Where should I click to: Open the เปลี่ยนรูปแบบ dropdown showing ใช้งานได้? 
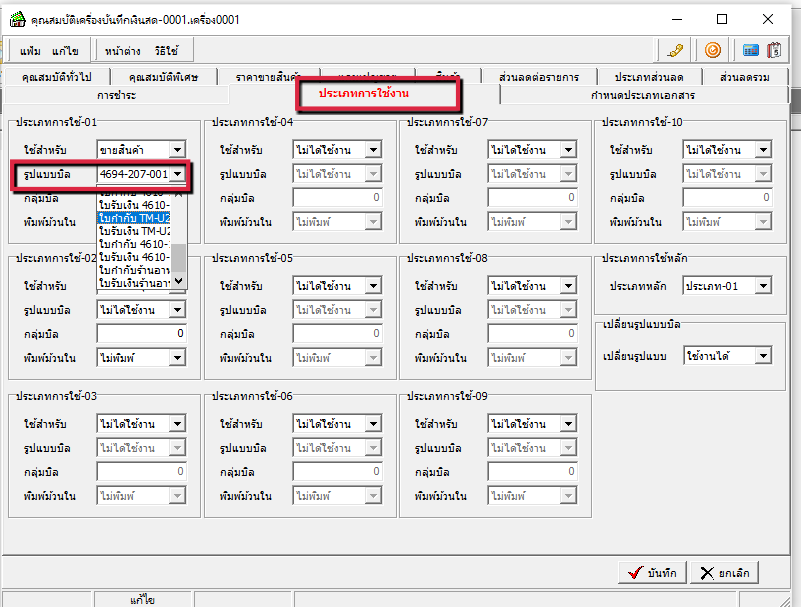coord(763,356)
